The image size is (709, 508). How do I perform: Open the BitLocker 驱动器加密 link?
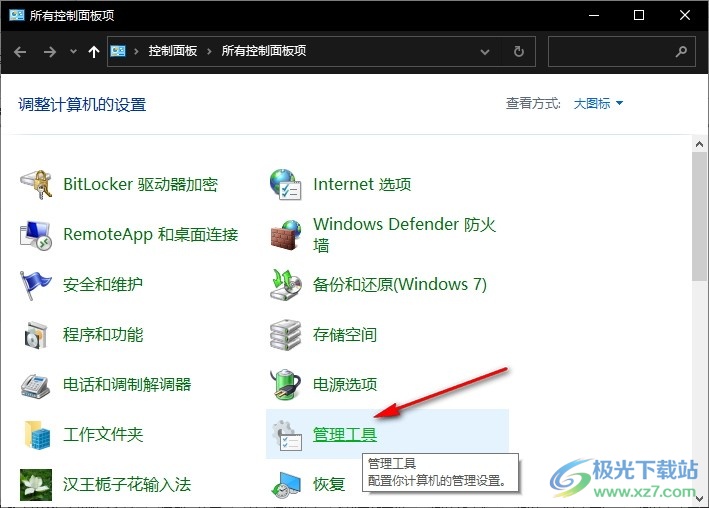click(141, 185)
